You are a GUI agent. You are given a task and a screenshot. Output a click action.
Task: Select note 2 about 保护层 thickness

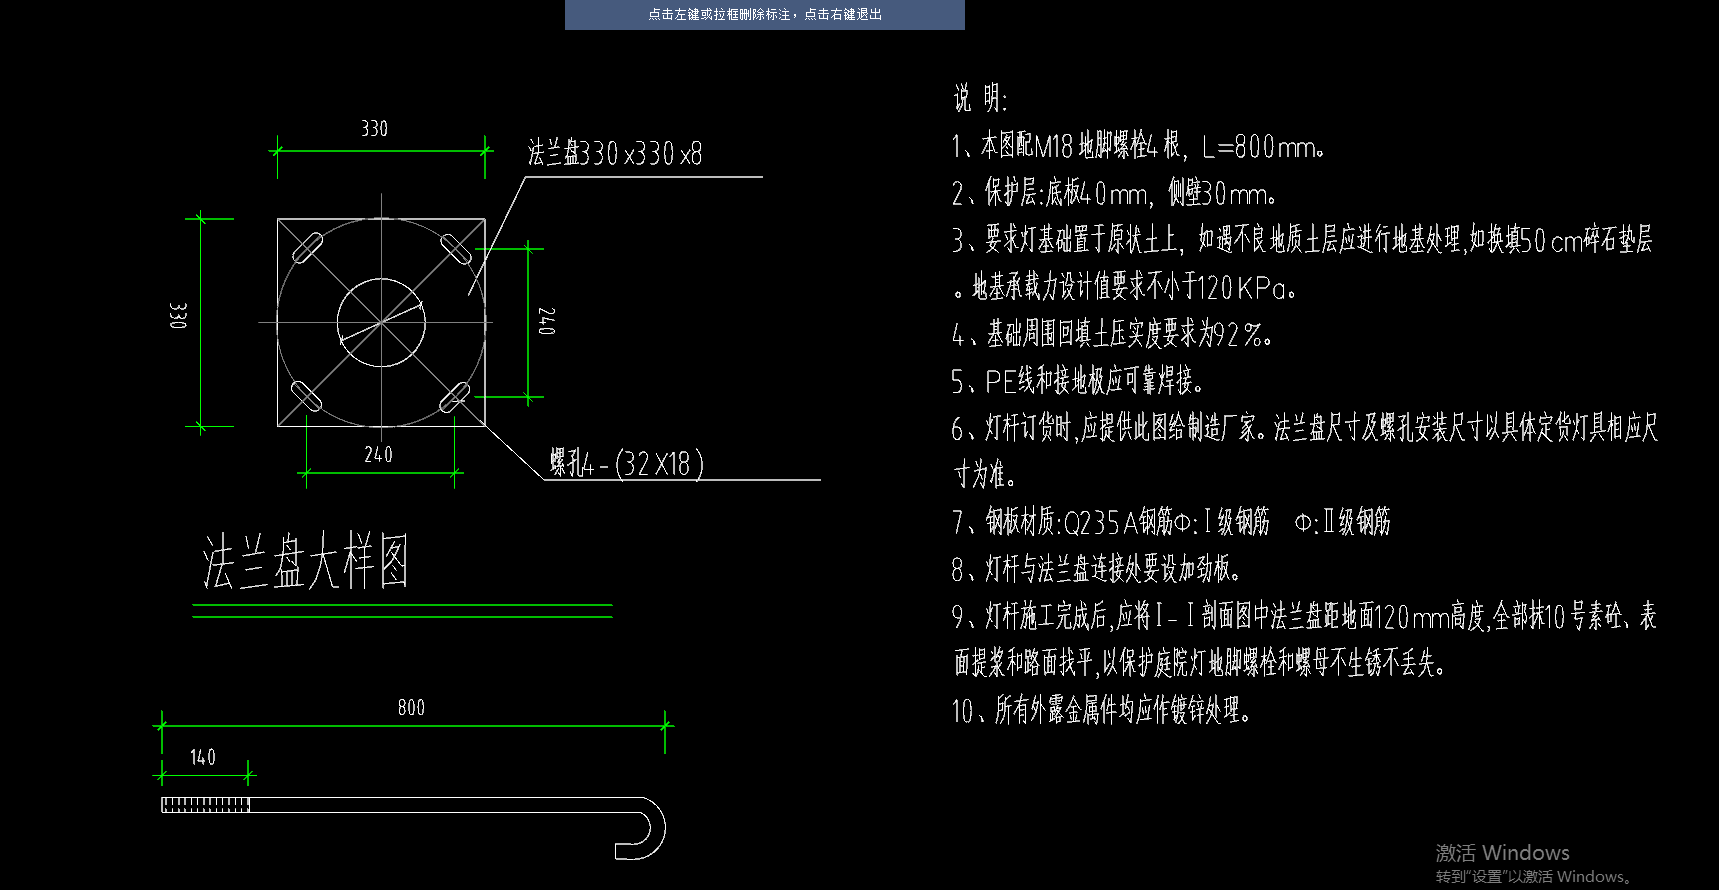pyautogui.click(x=1114, y=192)
